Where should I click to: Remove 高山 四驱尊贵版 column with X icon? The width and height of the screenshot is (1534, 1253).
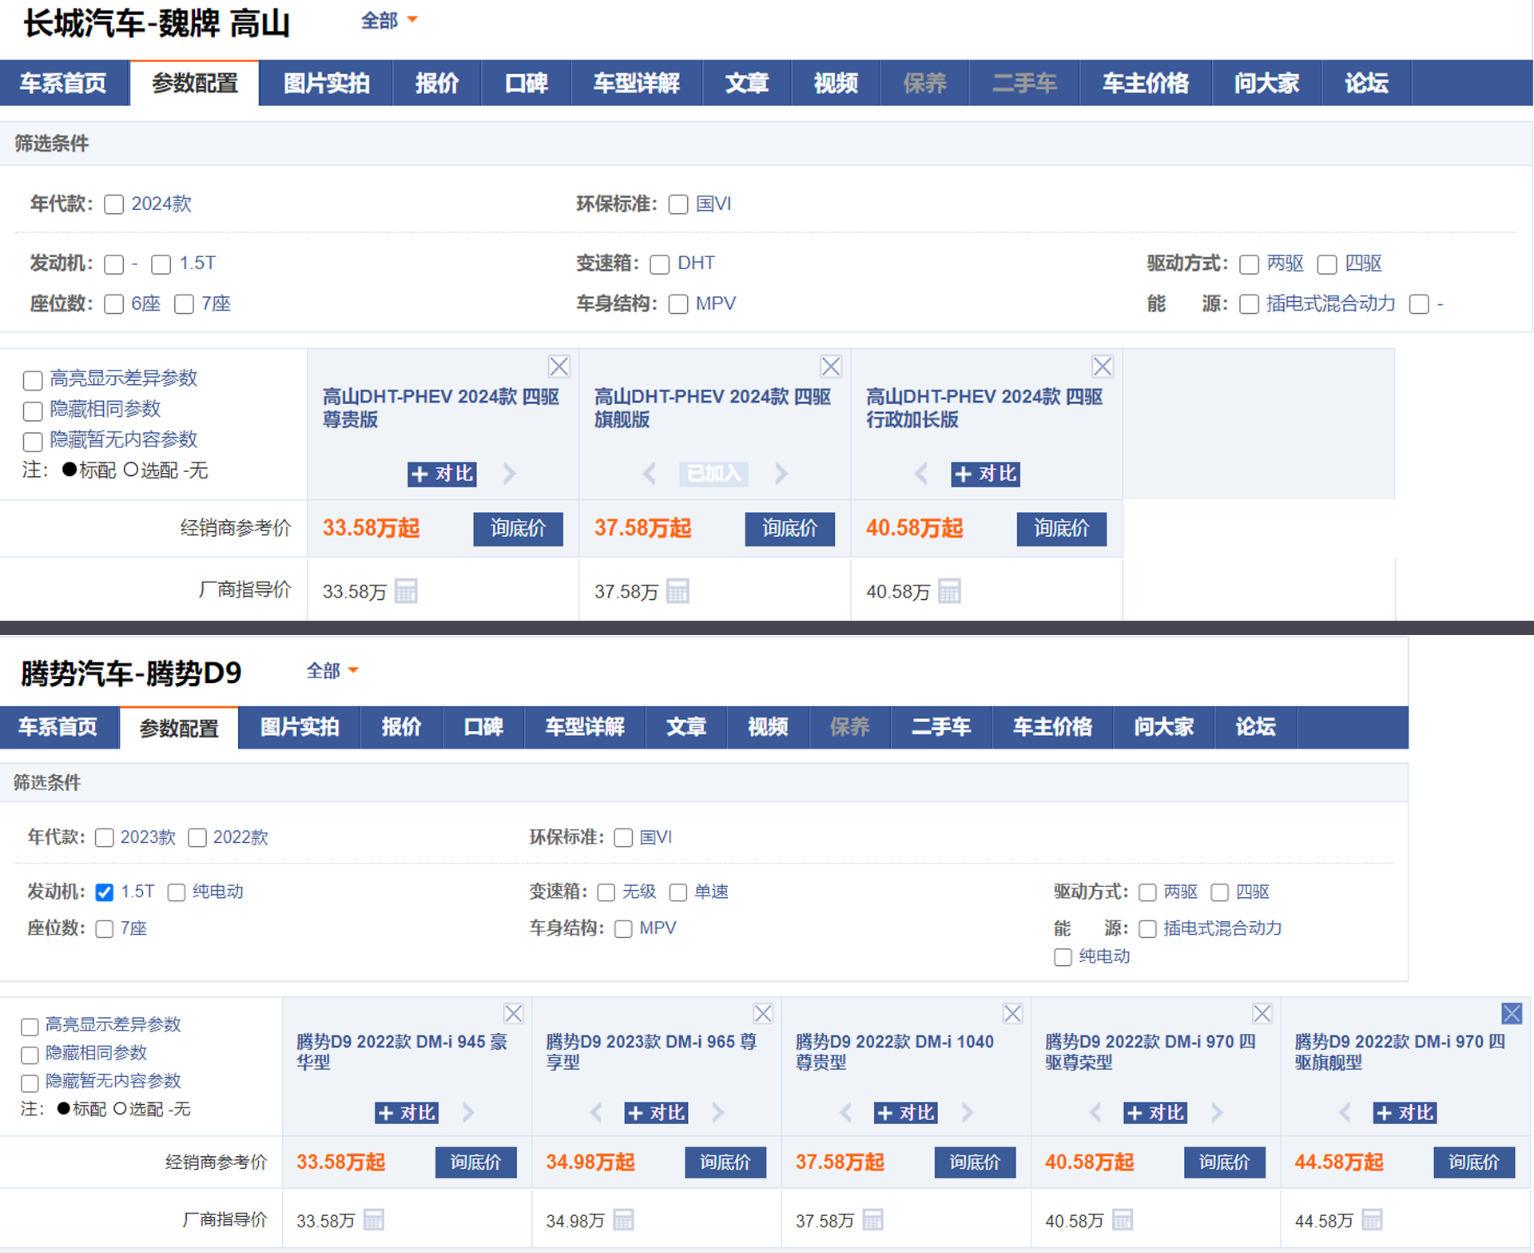[559, 367]
